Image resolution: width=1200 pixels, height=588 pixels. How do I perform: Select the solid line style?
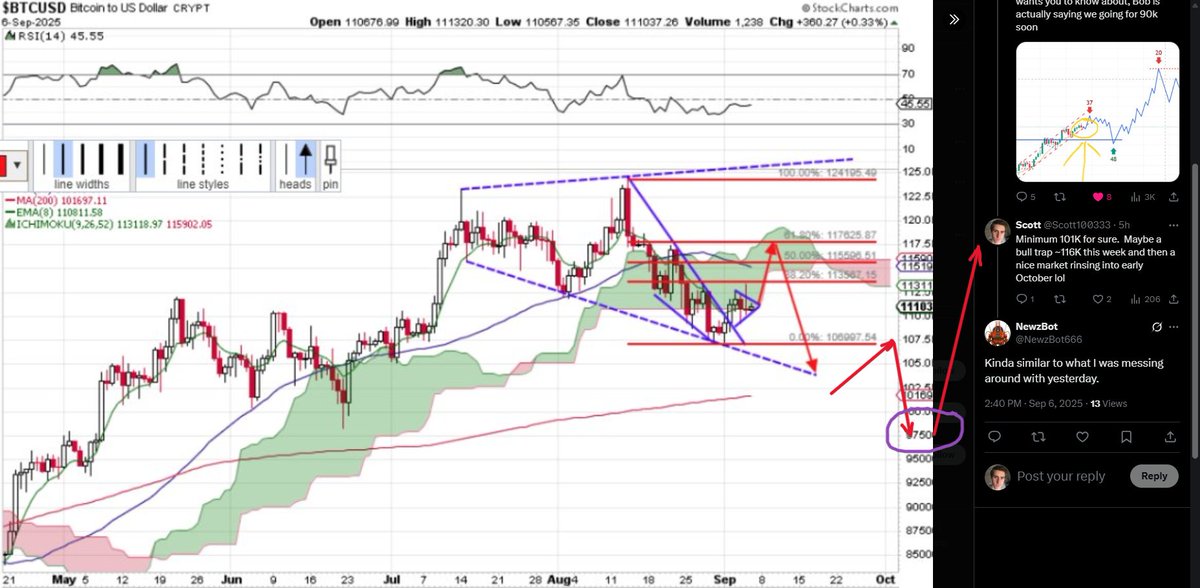point(145,159)
